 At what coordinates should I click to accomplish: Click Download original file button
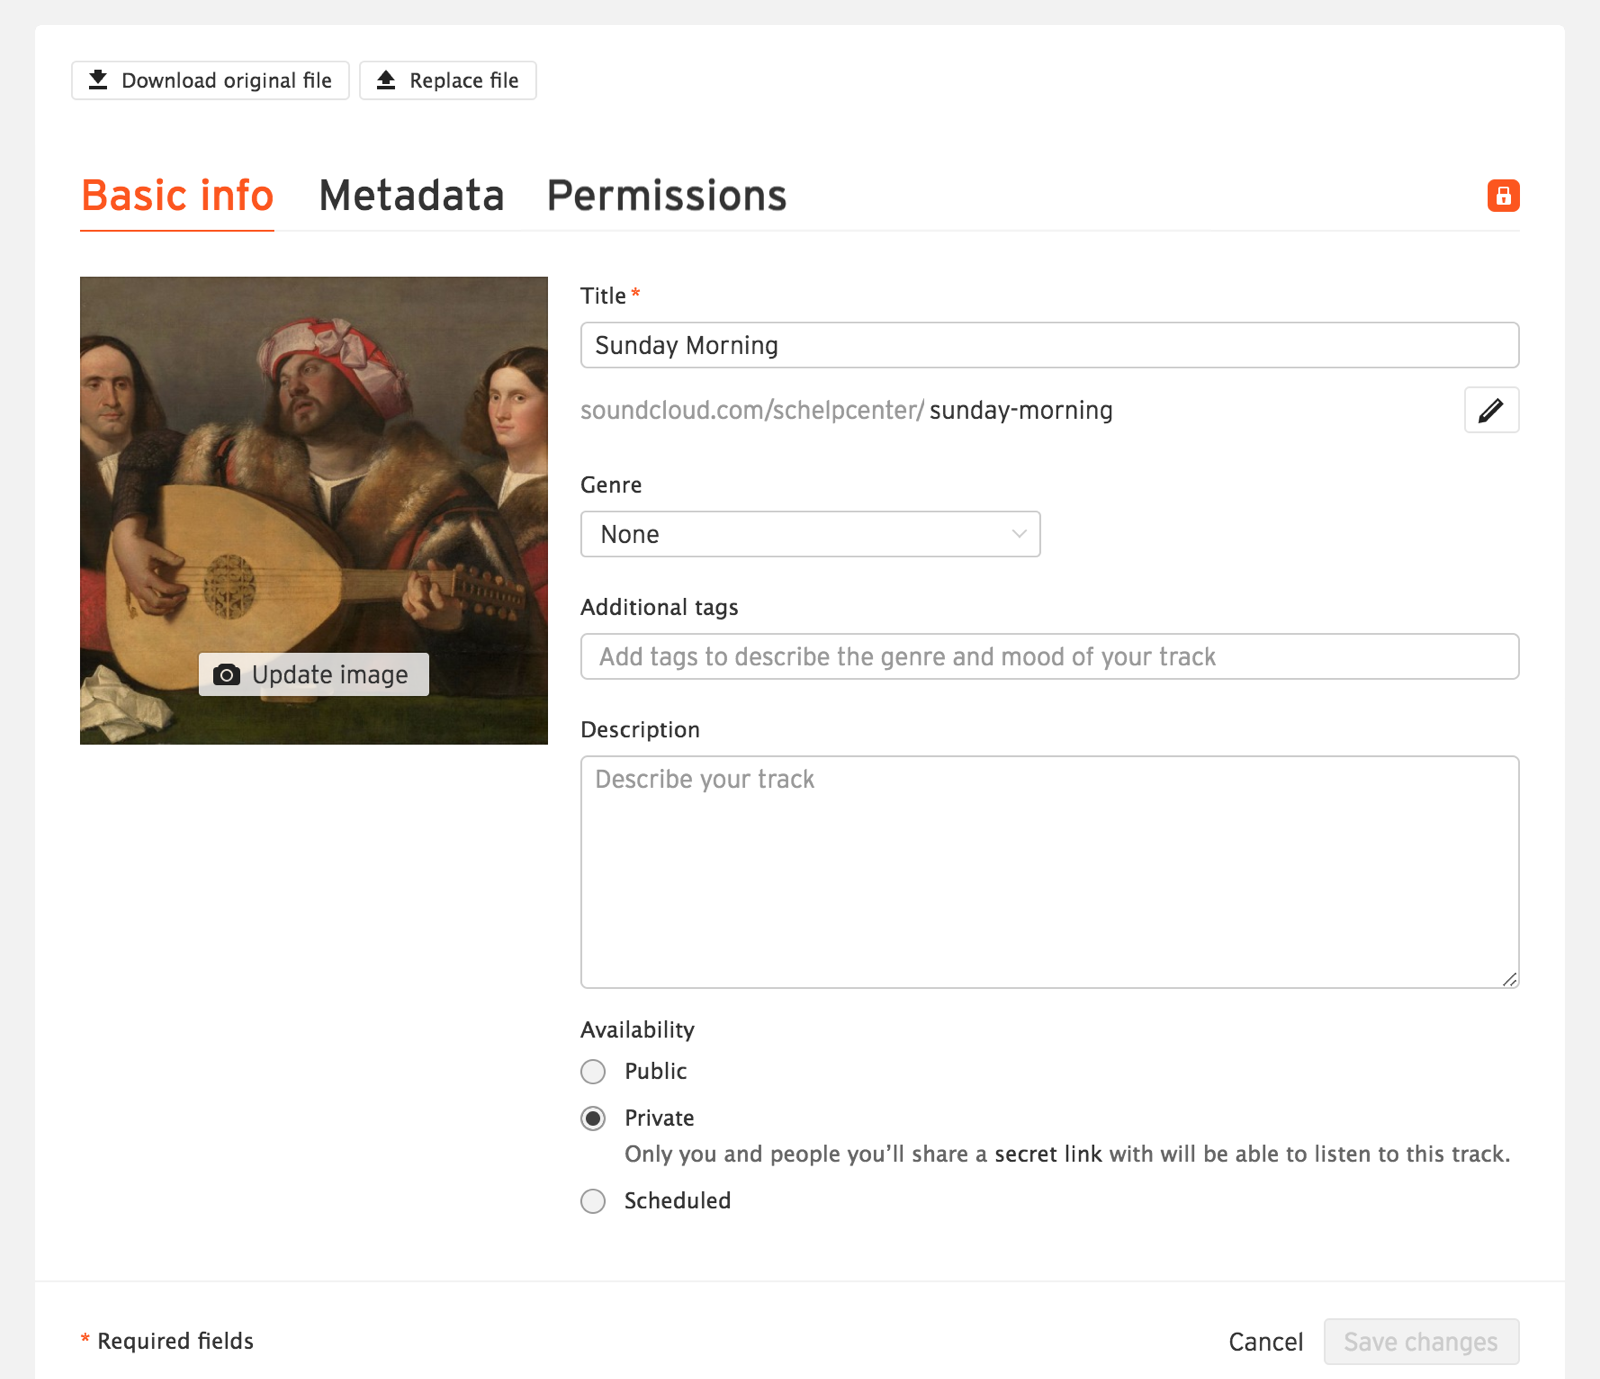(210, 80)
